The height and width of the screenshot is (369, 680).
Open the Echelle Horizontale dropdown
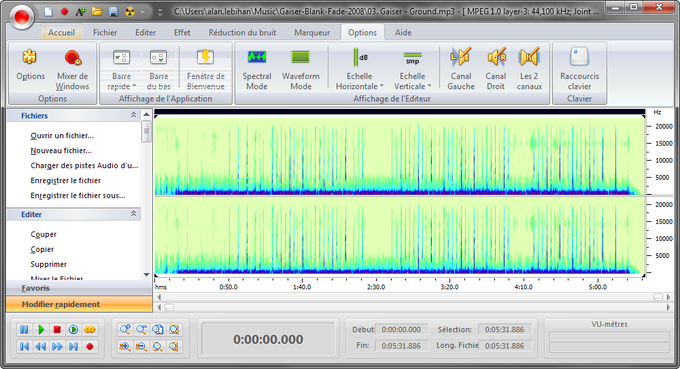360,69
